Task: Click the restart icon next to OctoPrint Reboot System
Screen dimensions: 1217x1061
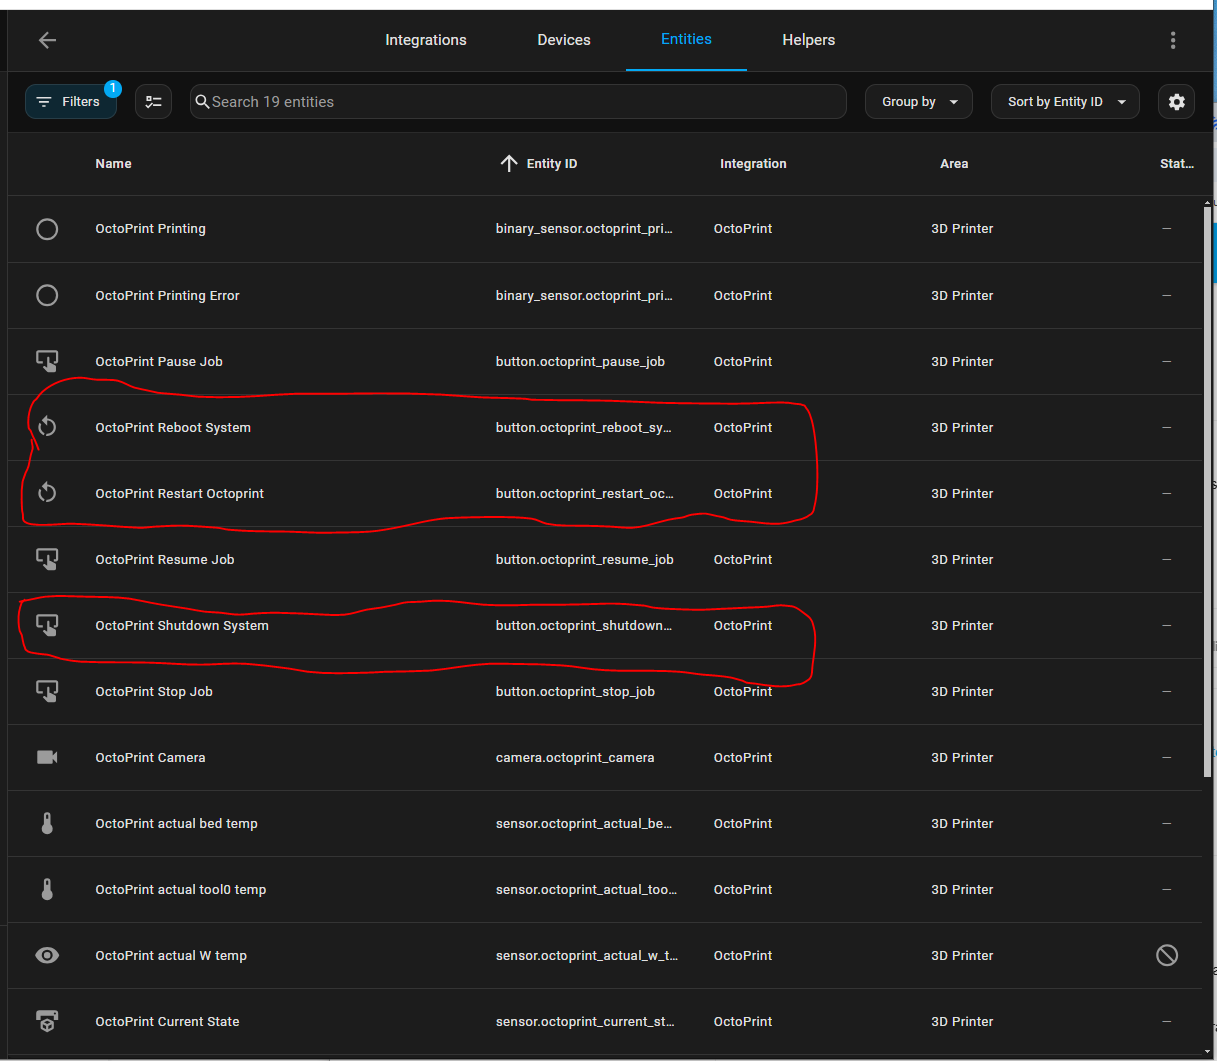Action: tap(47, 427)
